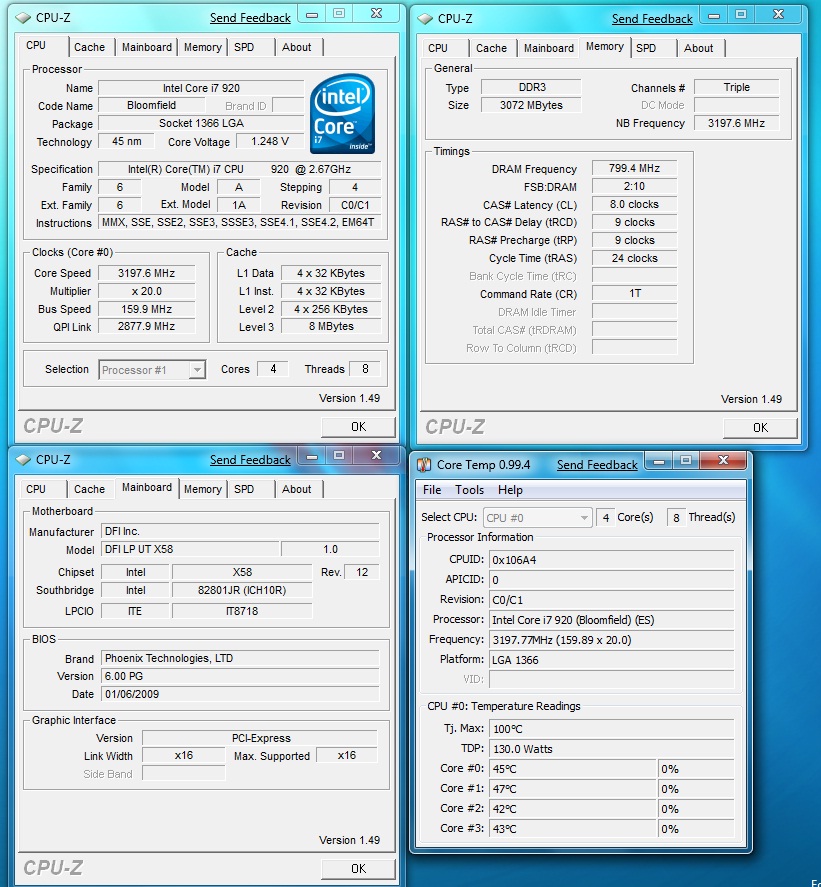Click the Tj. Max value 100°C
The image size is (821, 887).
click(x=611, y=729)
